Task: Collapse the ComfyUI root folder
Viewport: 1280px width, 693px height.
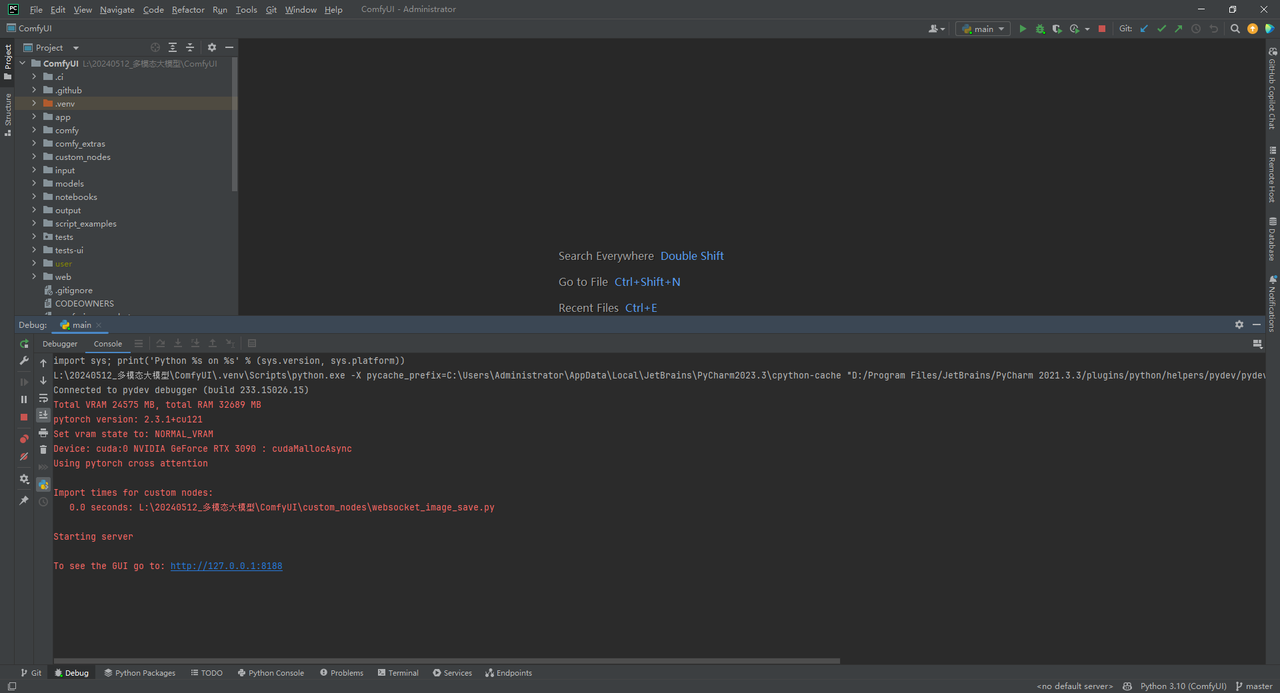Action: pos(23,63)
